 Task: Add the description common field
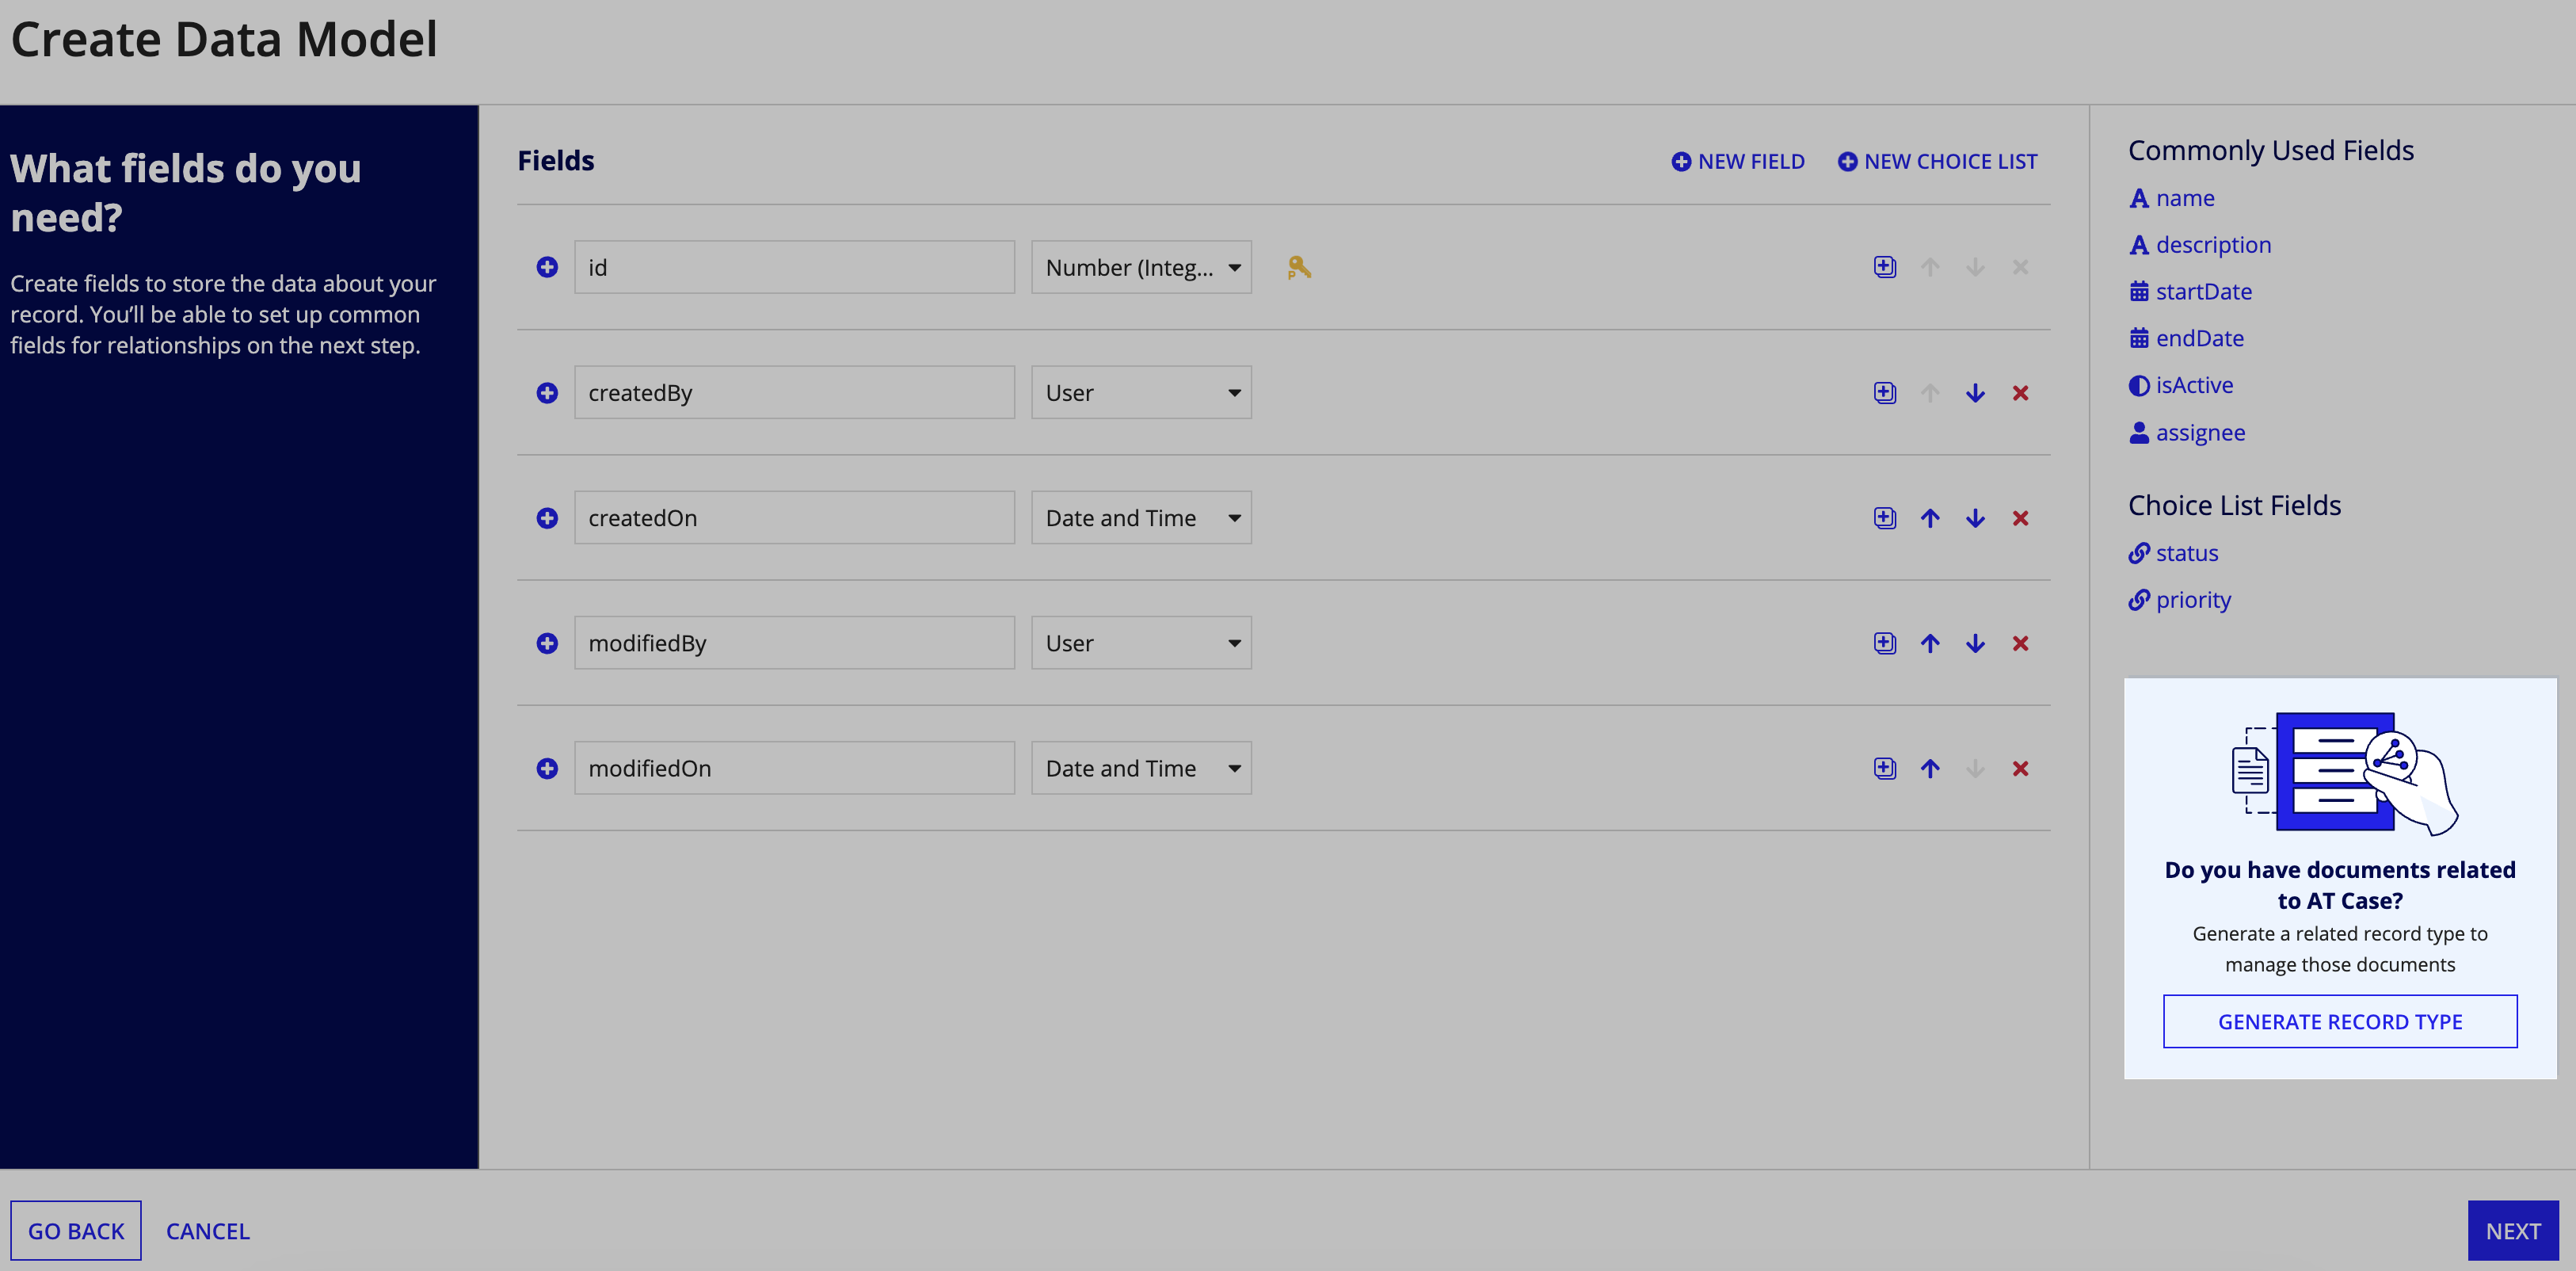coord(2200,245)
